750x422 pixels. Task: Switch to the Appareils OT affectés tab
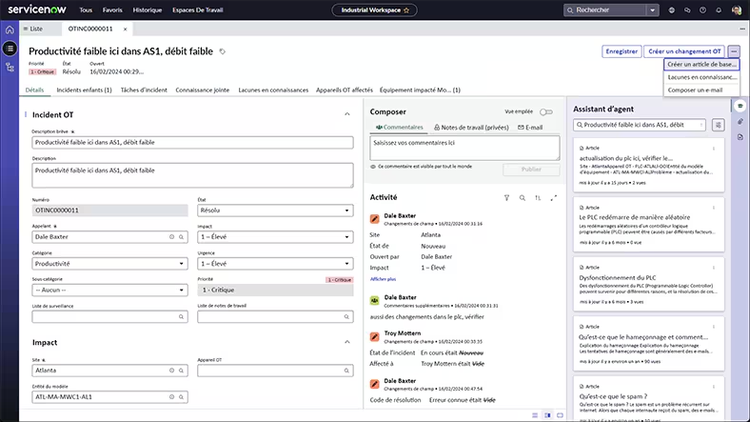click(344, 90)
